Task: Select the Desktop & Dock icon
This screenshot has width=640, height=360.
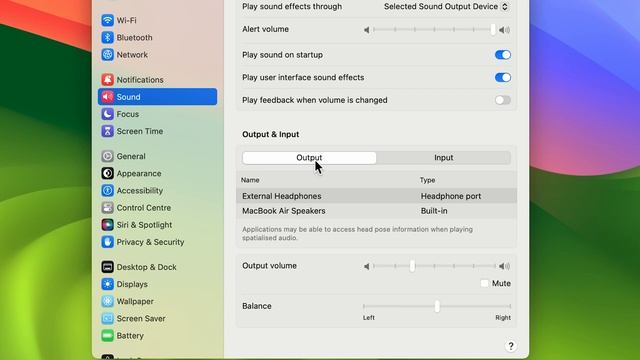Action: click(107, 267)
